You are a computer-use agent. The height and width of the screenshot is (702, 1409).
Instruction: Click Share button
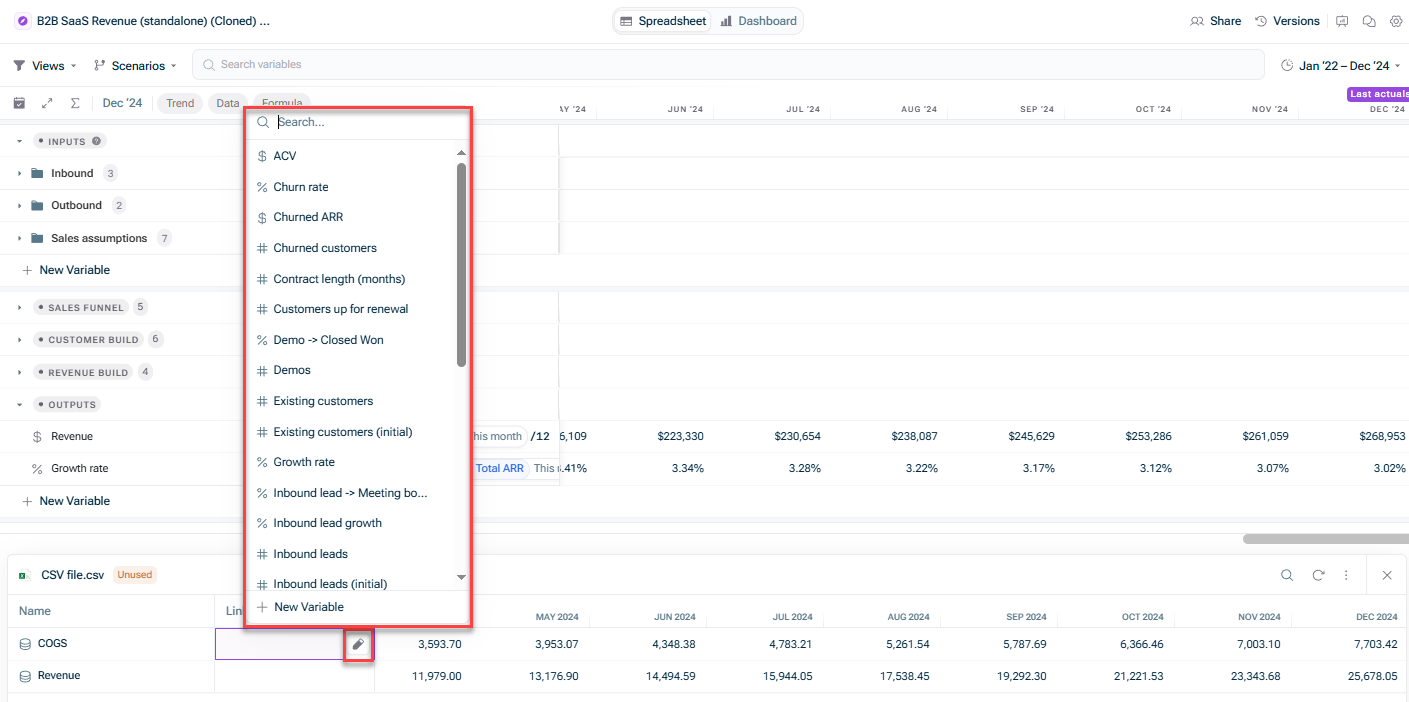click(x=1215, y=21)
